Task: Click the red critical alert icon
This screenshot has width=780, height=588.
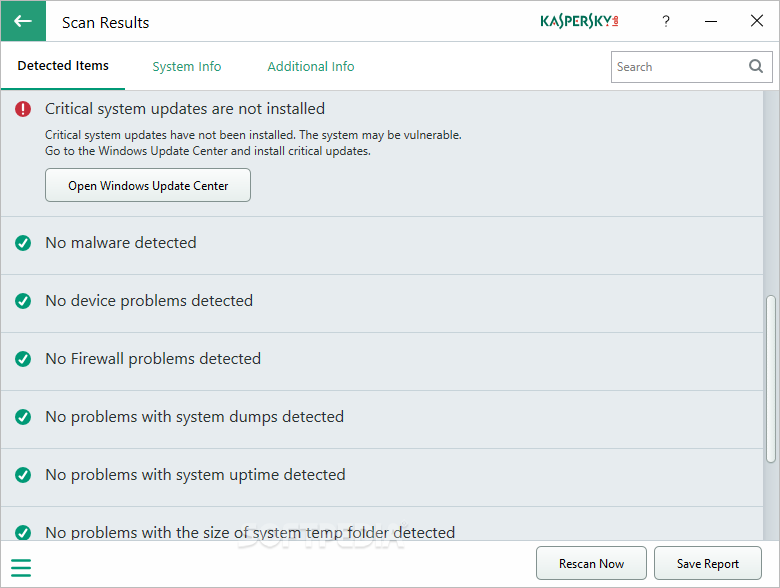Action: coord(23,109)
